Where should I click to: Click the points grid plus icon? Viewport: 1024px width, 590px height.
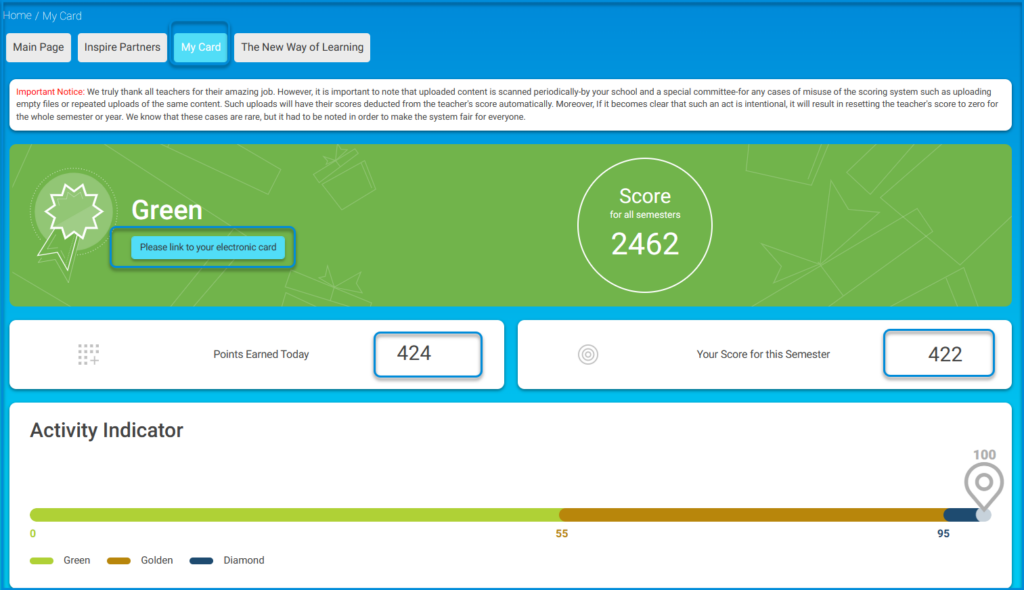click(x=89, y=354)
